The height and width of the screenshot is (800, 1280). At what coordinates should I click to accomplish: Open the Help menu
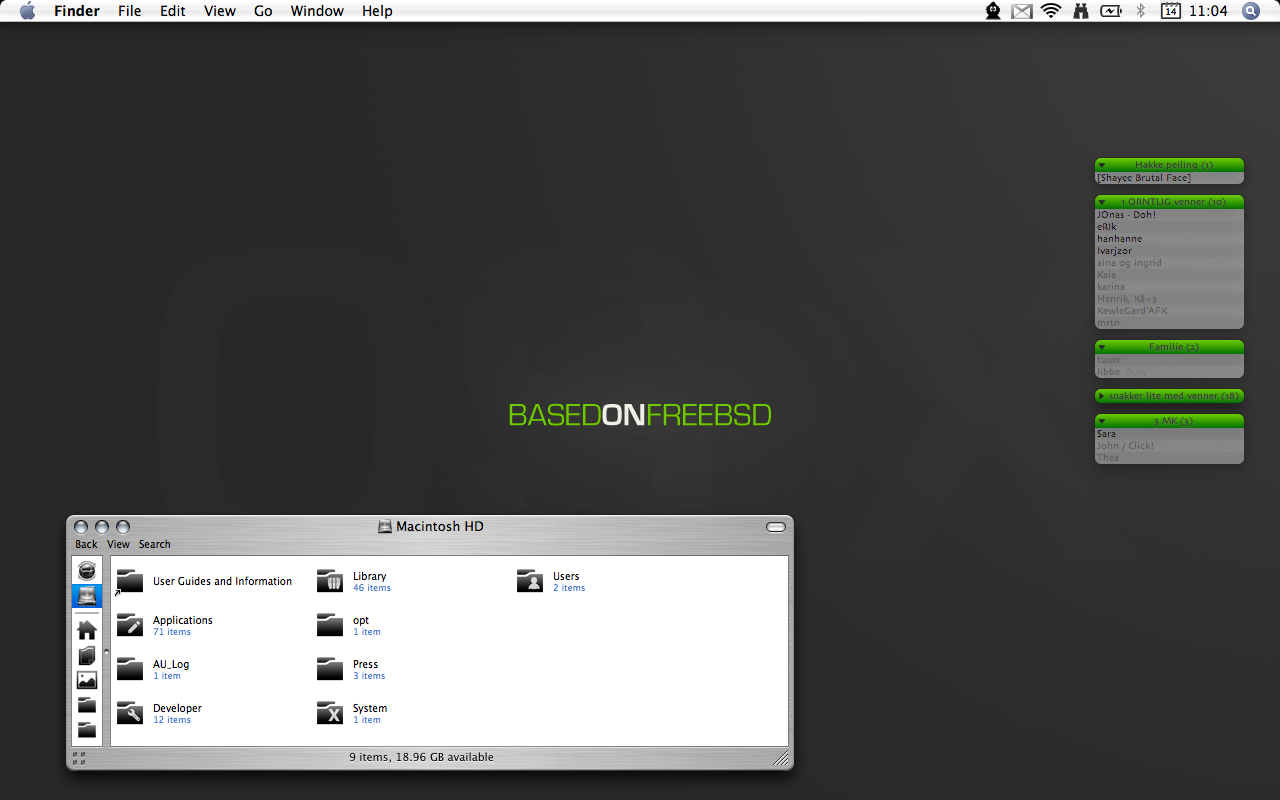[377, 11]
